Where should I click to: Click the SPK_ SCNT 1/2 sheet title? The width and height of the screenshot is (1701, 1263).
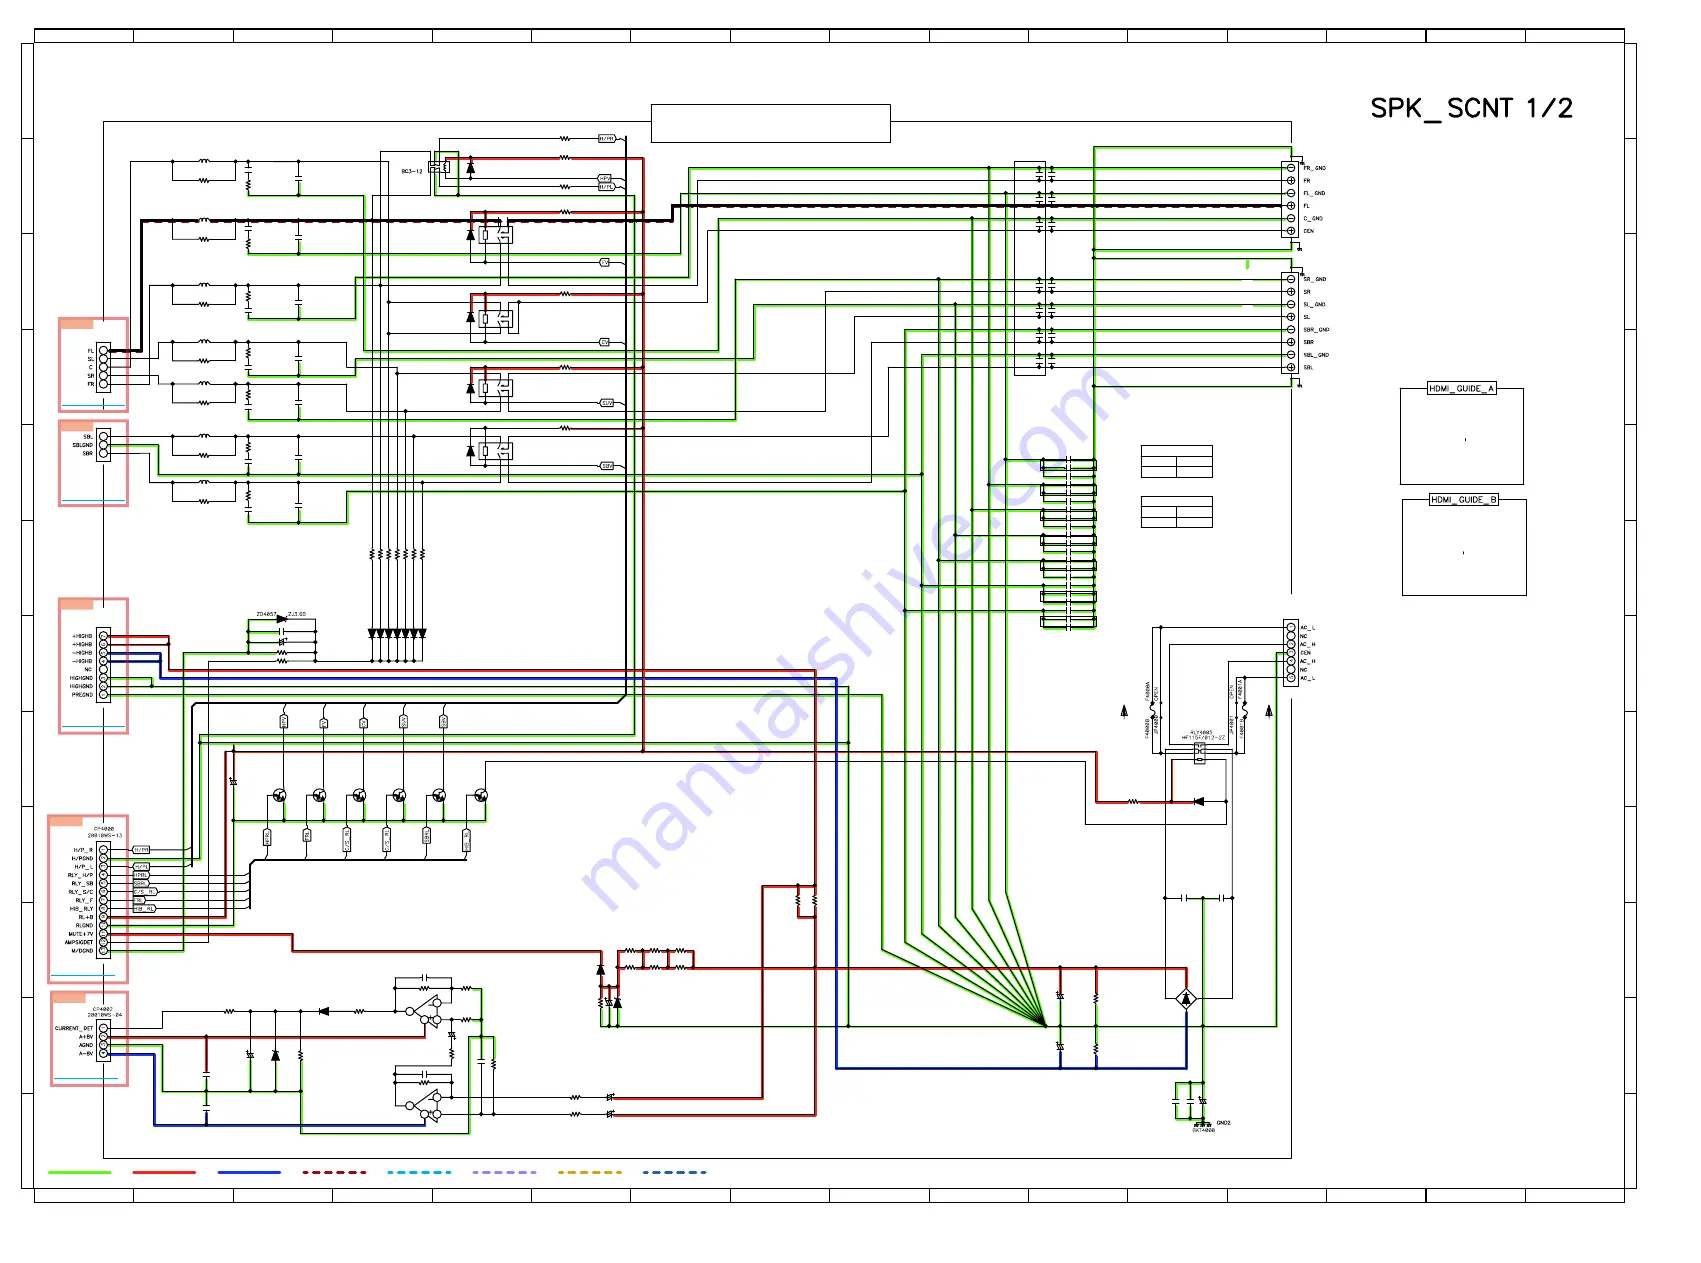point(1471,108)
